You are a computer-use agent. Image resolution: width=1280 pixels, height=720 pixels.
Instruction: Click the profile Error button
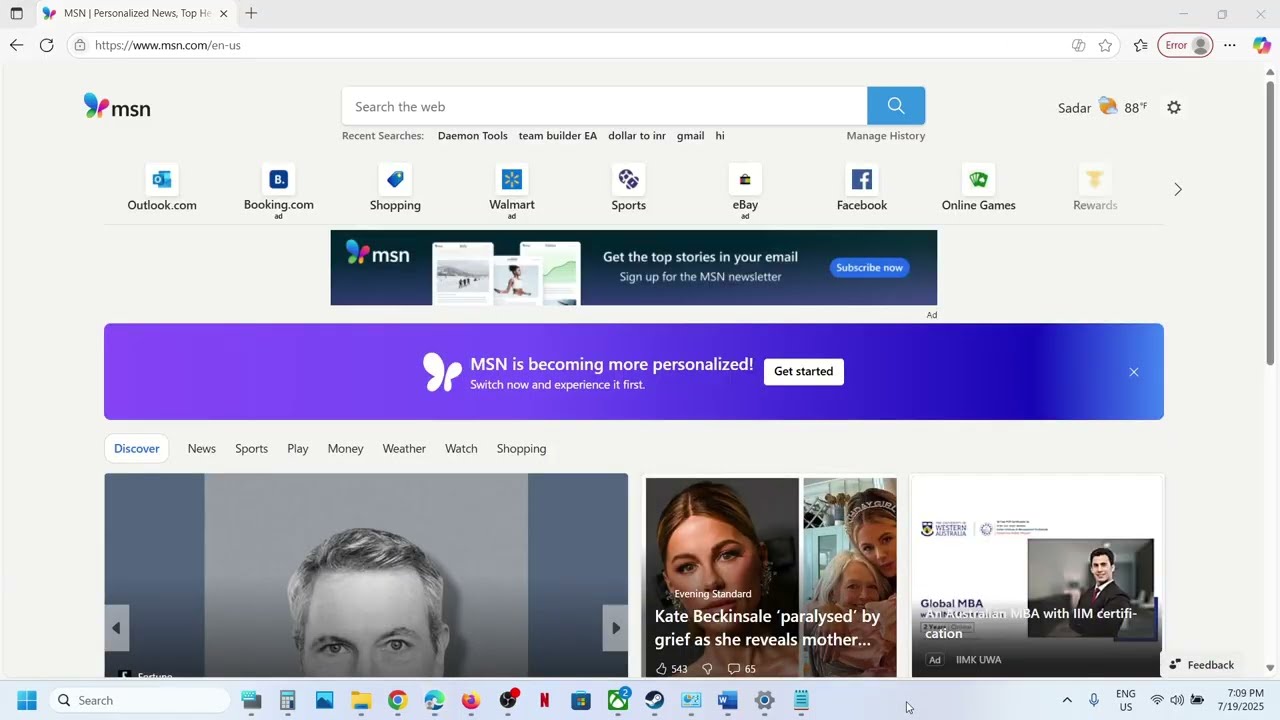click(x=1185, y=45)
